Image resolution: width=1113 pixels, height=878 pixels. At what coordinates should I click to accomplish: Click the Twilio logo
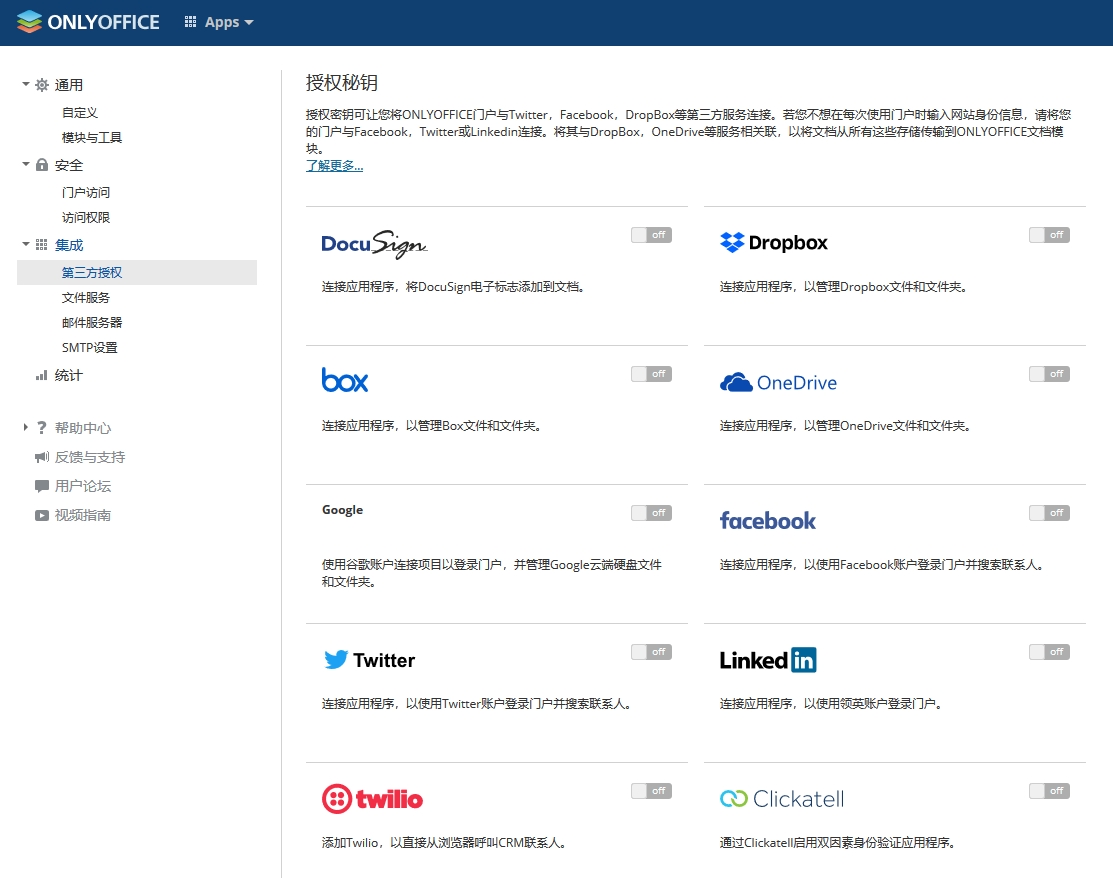click(372, 799)
